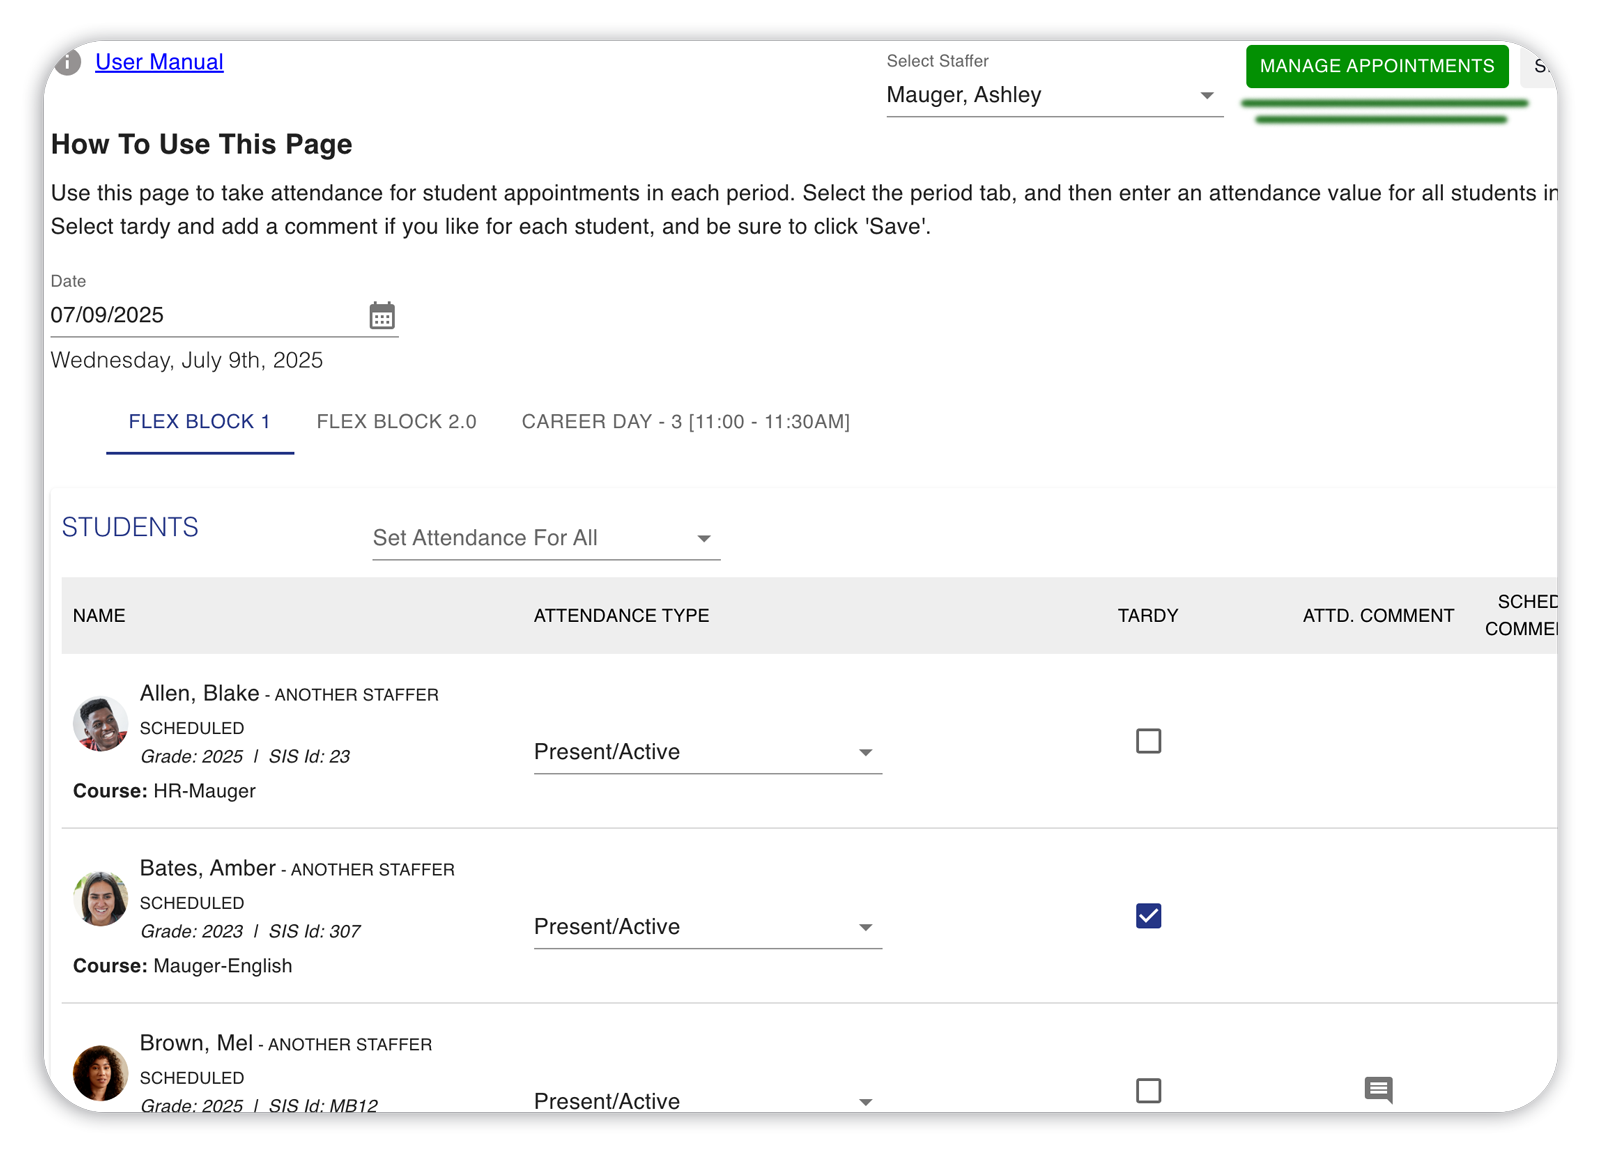Click Brown, Mel's profile photo
The width and height of the screenshot is (1600, 1158).
[100, 1073]
